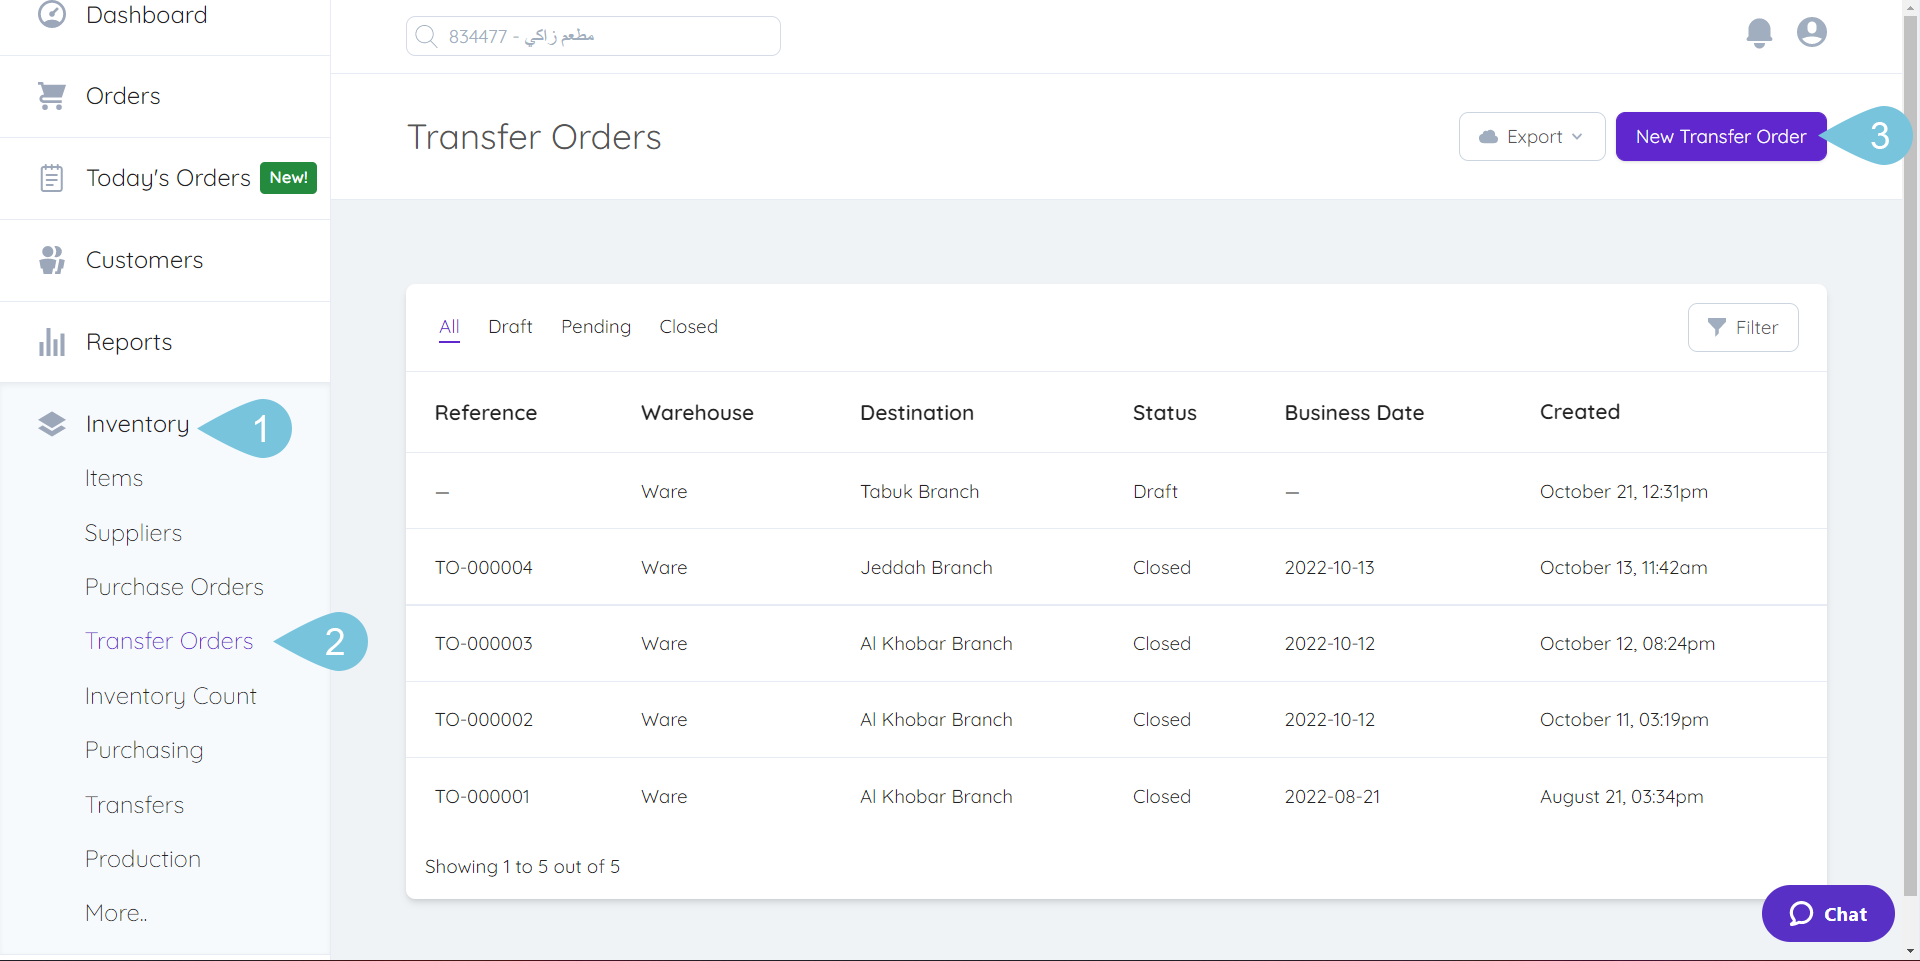Viewport: 1920px width, 961px height.
Task: Expand the More.. section in the sidebar
Action: [x=115, y=912]
